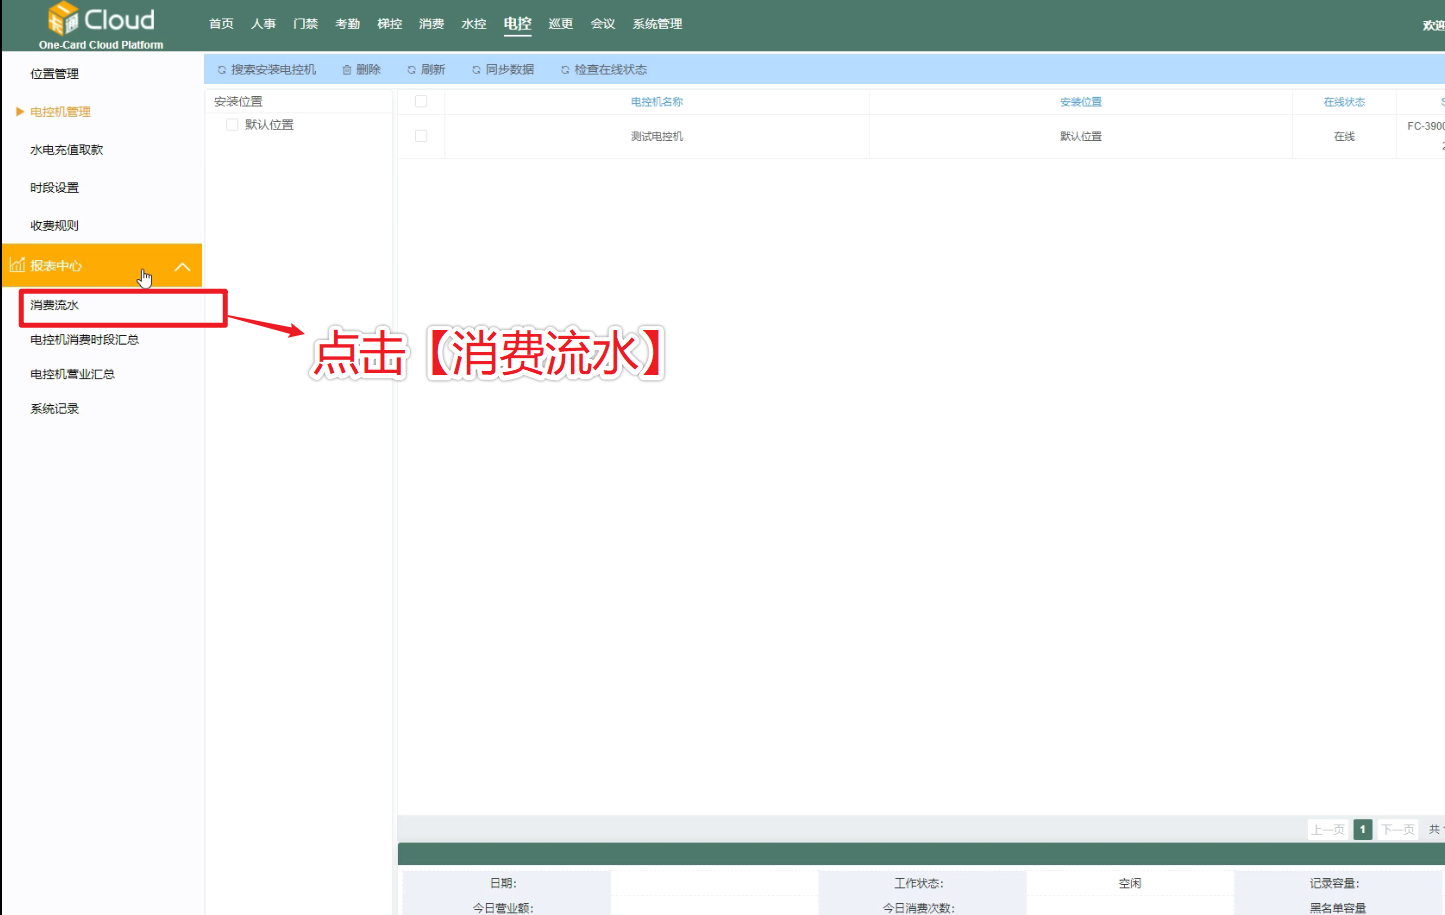Screen dimensions: 1445x915
Task: Click the One-Card Cloud Platform logo
Action: pyautogui.click(x=100, y=25)
